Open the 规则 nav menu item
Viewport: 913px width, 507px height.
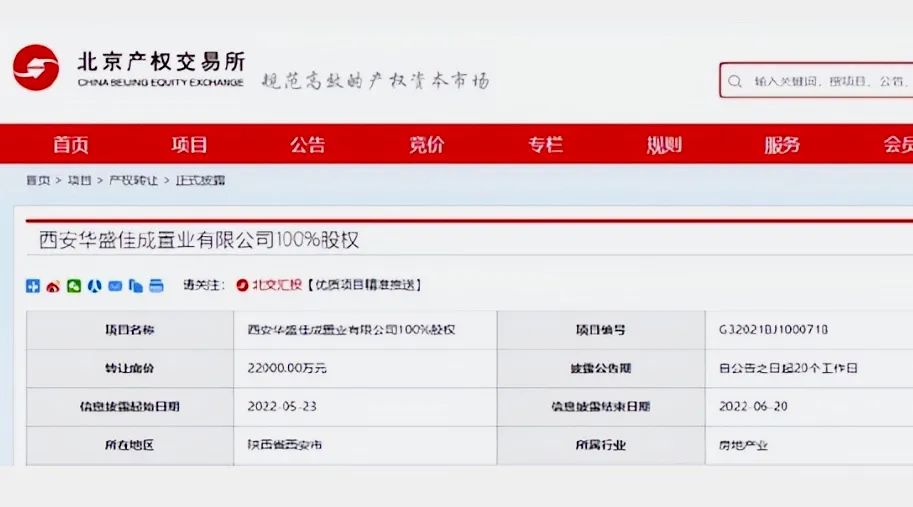point(664,144)
